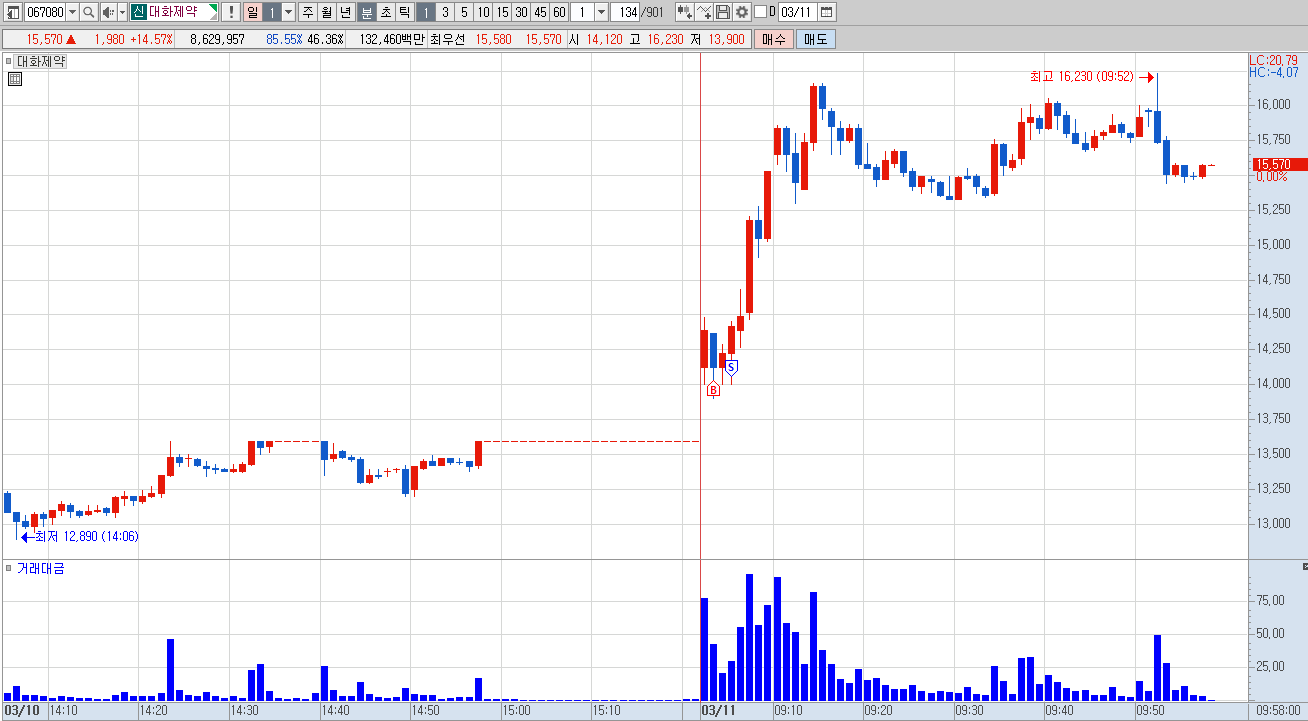Screen dimensions: 1308x721
Task: Click the small square marker beside 대화제약 label
Action: pos(9,61)
